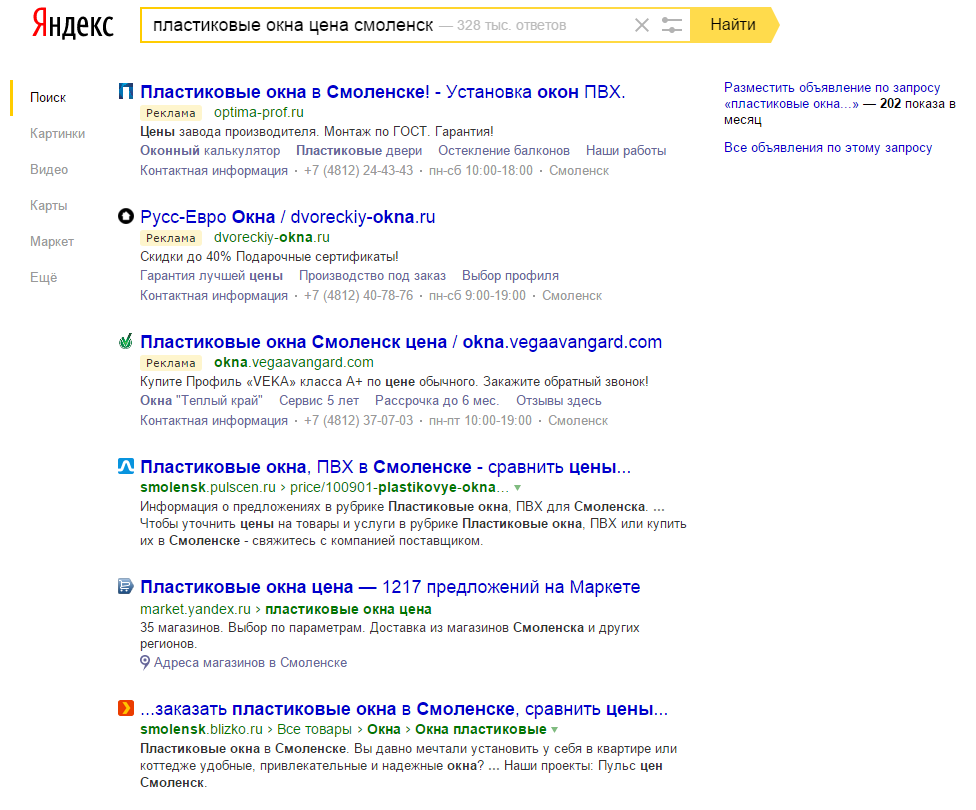976x810 pixels.
Task: Click the phone number +7 (4812) 37-07-03
Action: [x=359, y=421]
